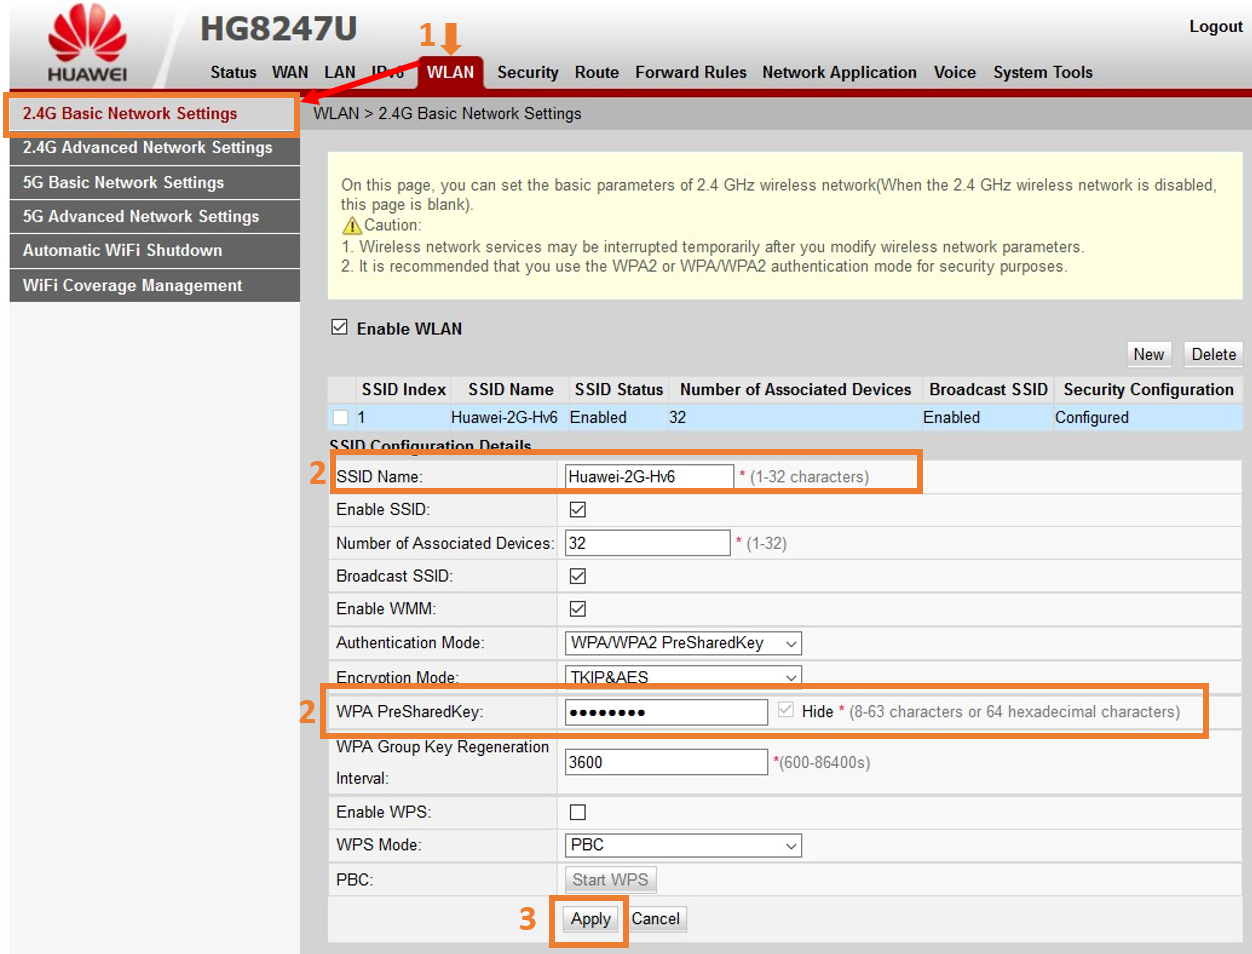
Task: Click the caution warning triangle icon
Action: [351, 226]
